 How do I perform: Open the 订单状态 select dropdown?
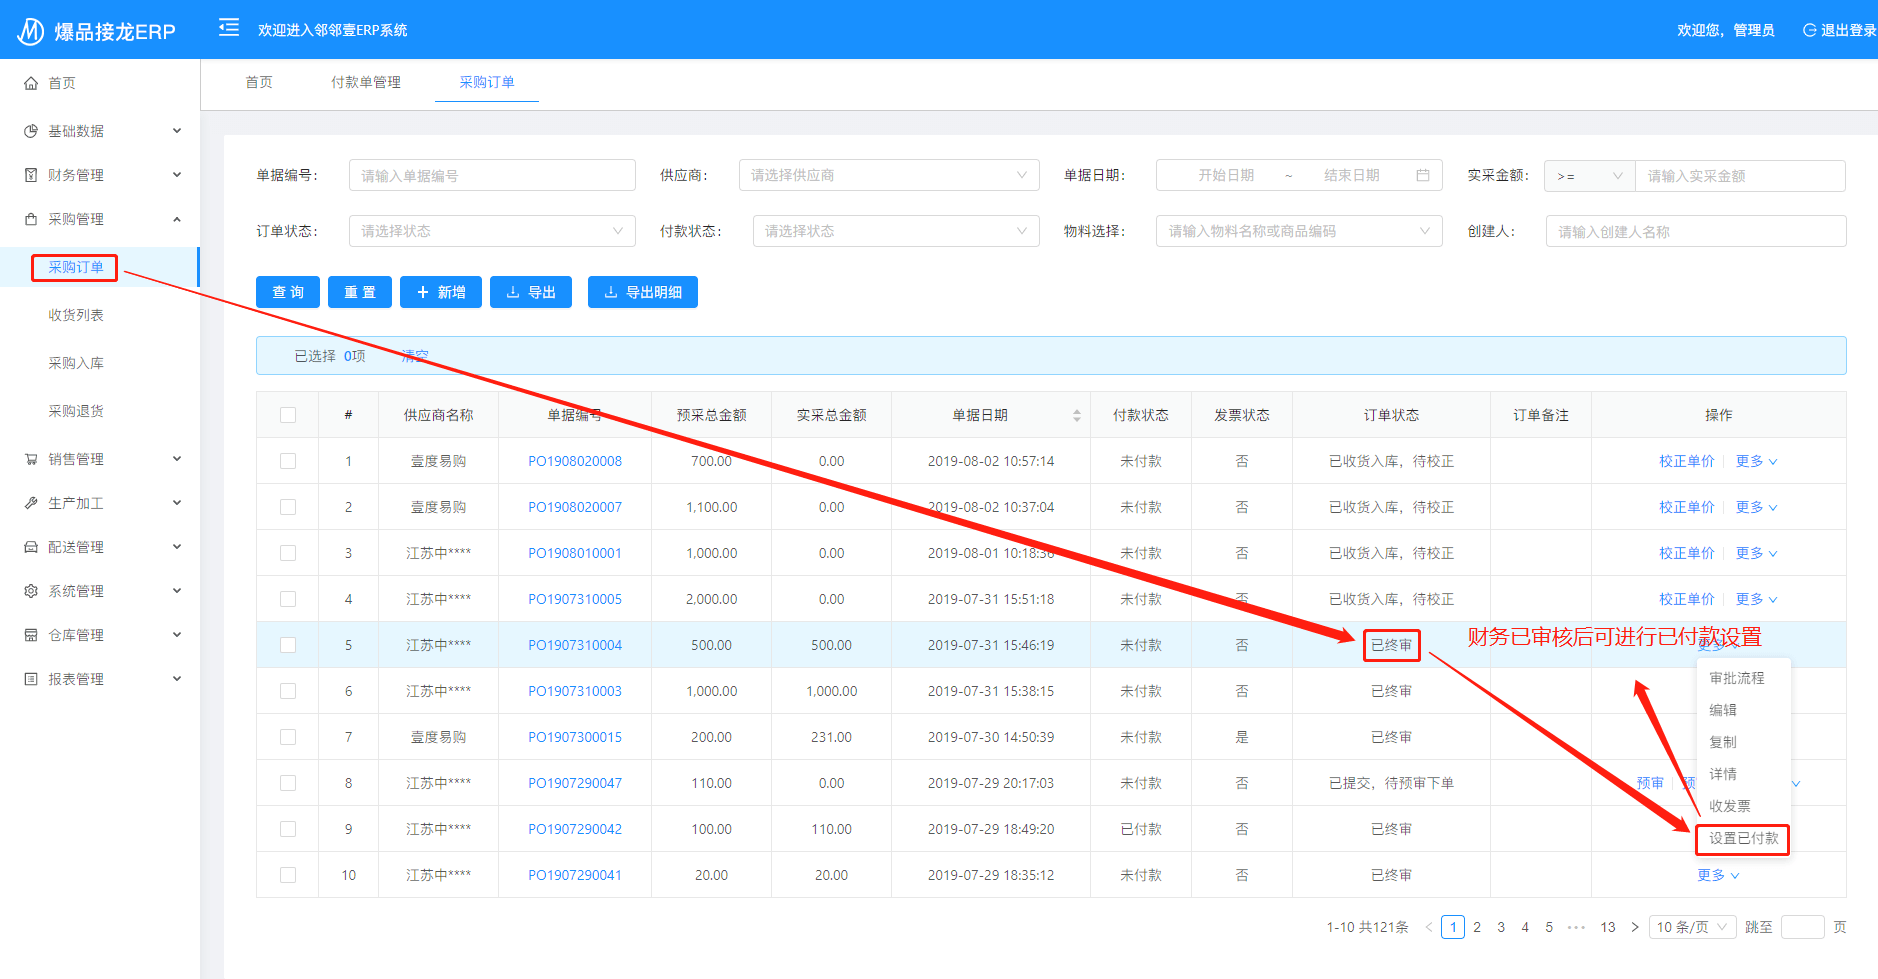pyautogui.click(x=492, y=231)
